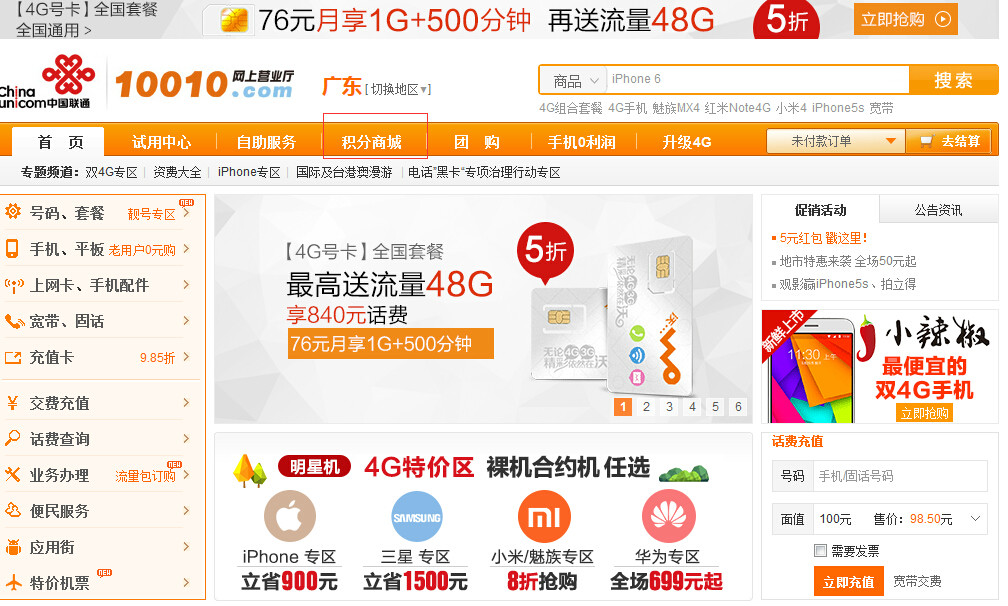Click the orange 搜索 button
The width and height of the screenshot is (1008, 606).
pyautogui.click(x=953, y=80)
